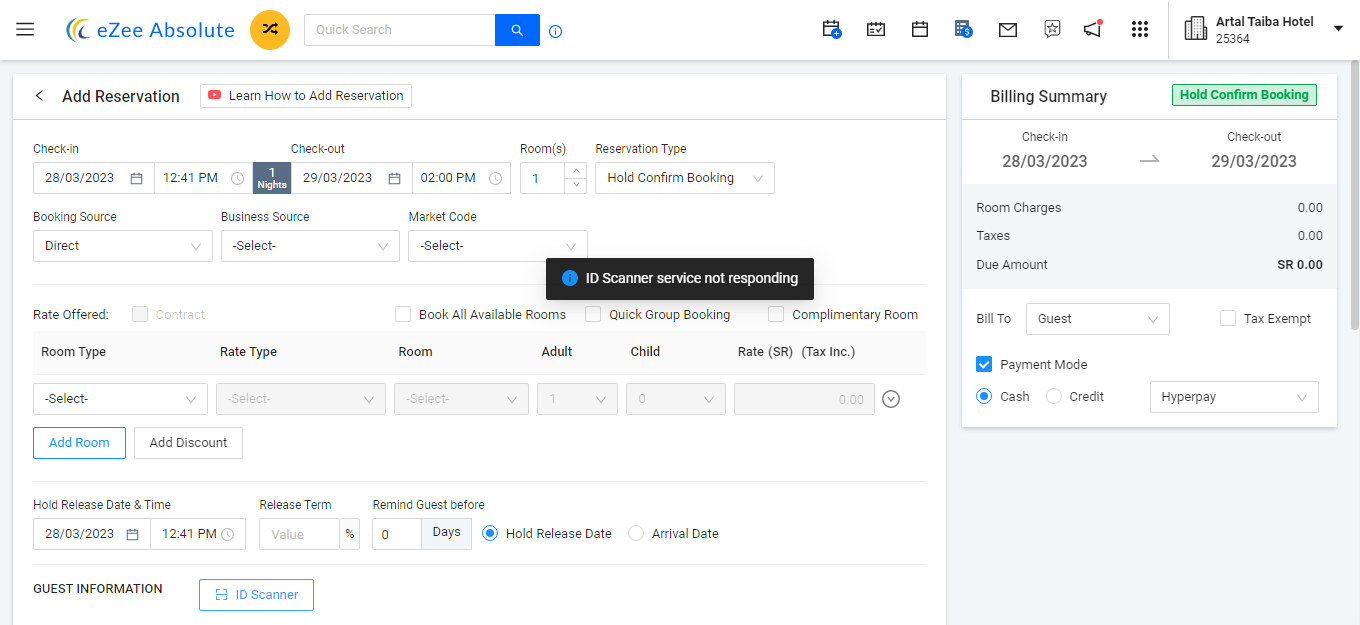Open the announcements megaphone icon

click(1093, 29)
